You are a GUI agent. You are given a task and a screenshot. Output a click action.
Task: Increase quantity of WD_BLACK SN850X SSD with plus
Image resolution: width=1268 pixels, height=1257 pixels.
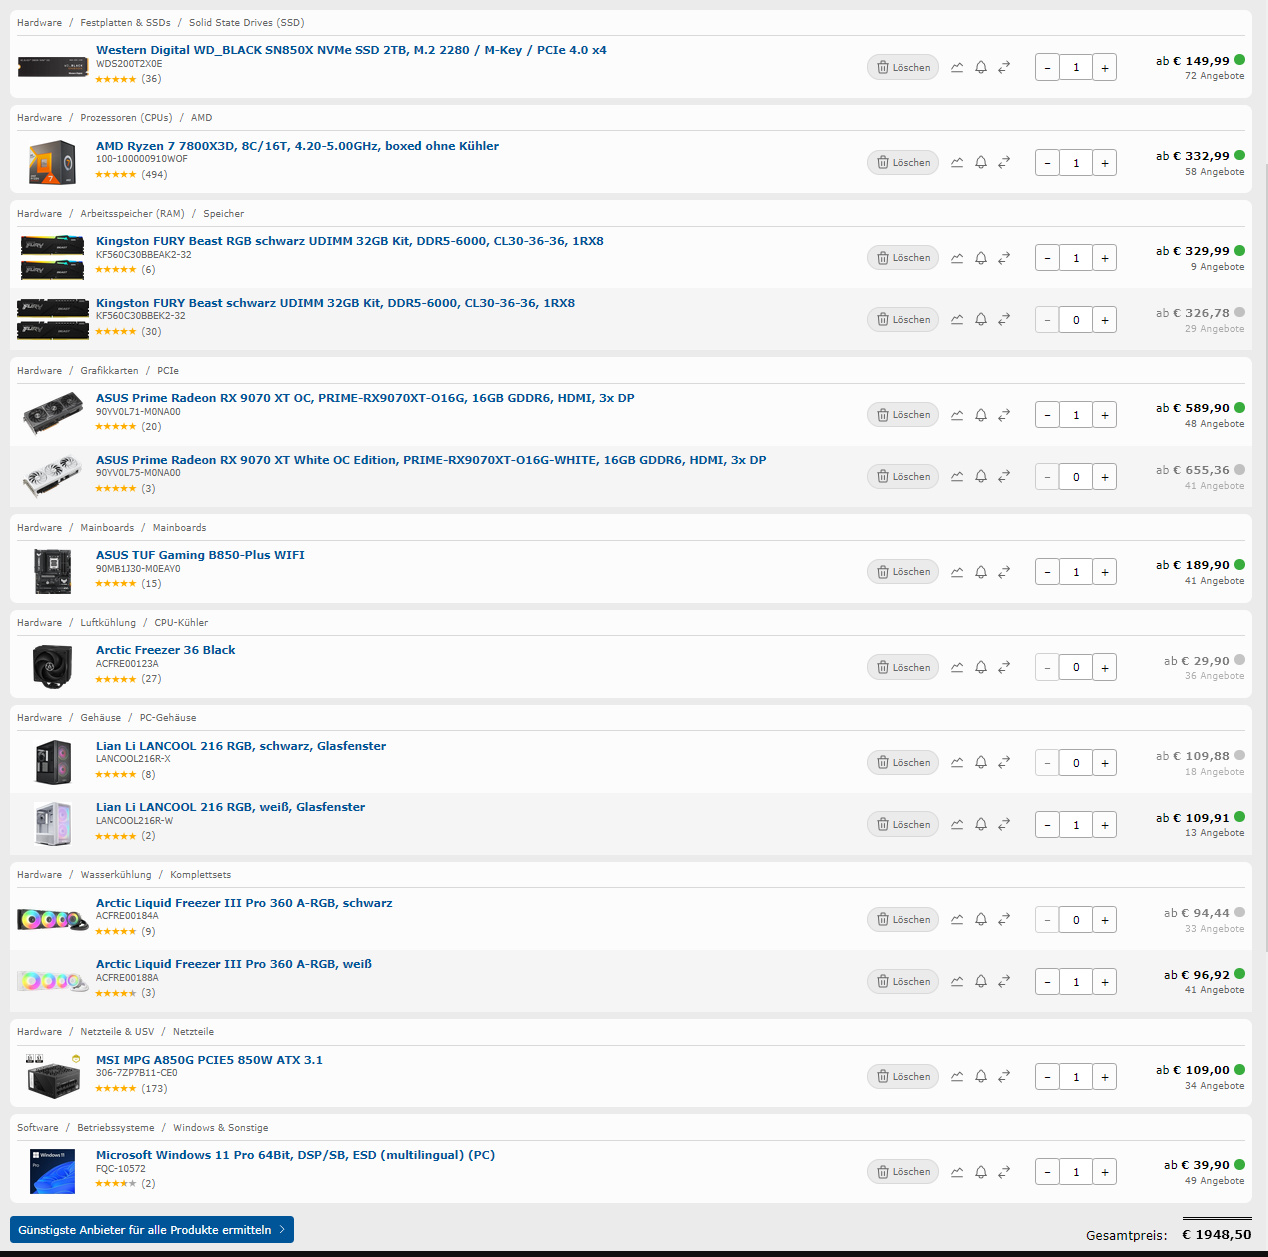click(1105, 68)
